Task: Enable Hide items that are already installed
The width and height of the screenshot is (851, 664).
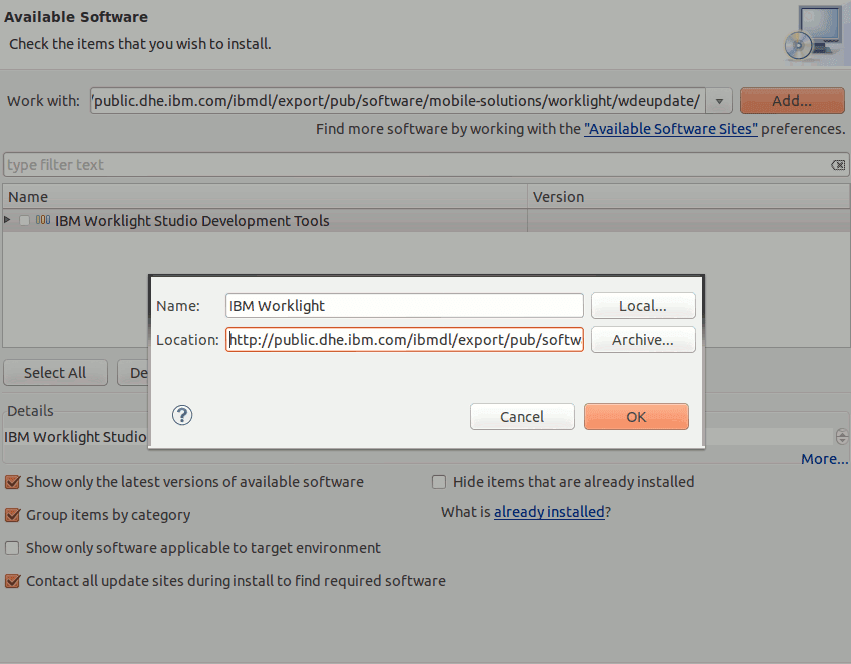Action: 439,482
